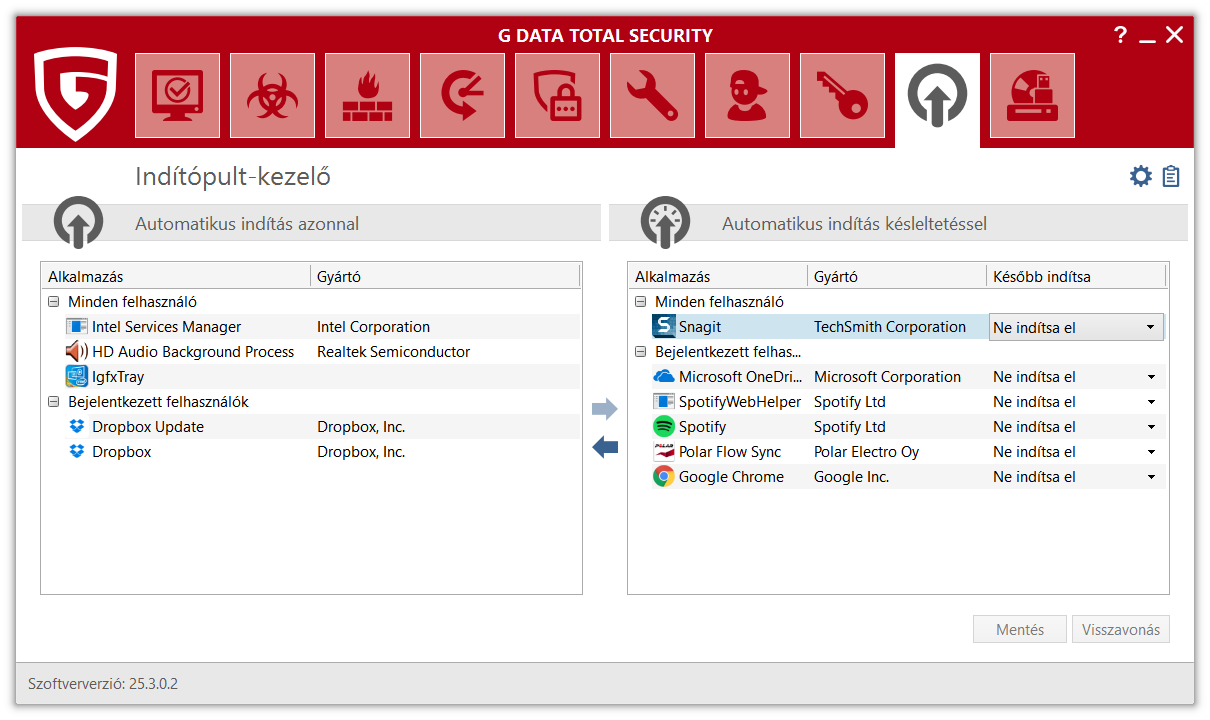Open the parental control child icon
This screenshot has height=720, width=1210.
pyautogui.click(x=747, y=95)
